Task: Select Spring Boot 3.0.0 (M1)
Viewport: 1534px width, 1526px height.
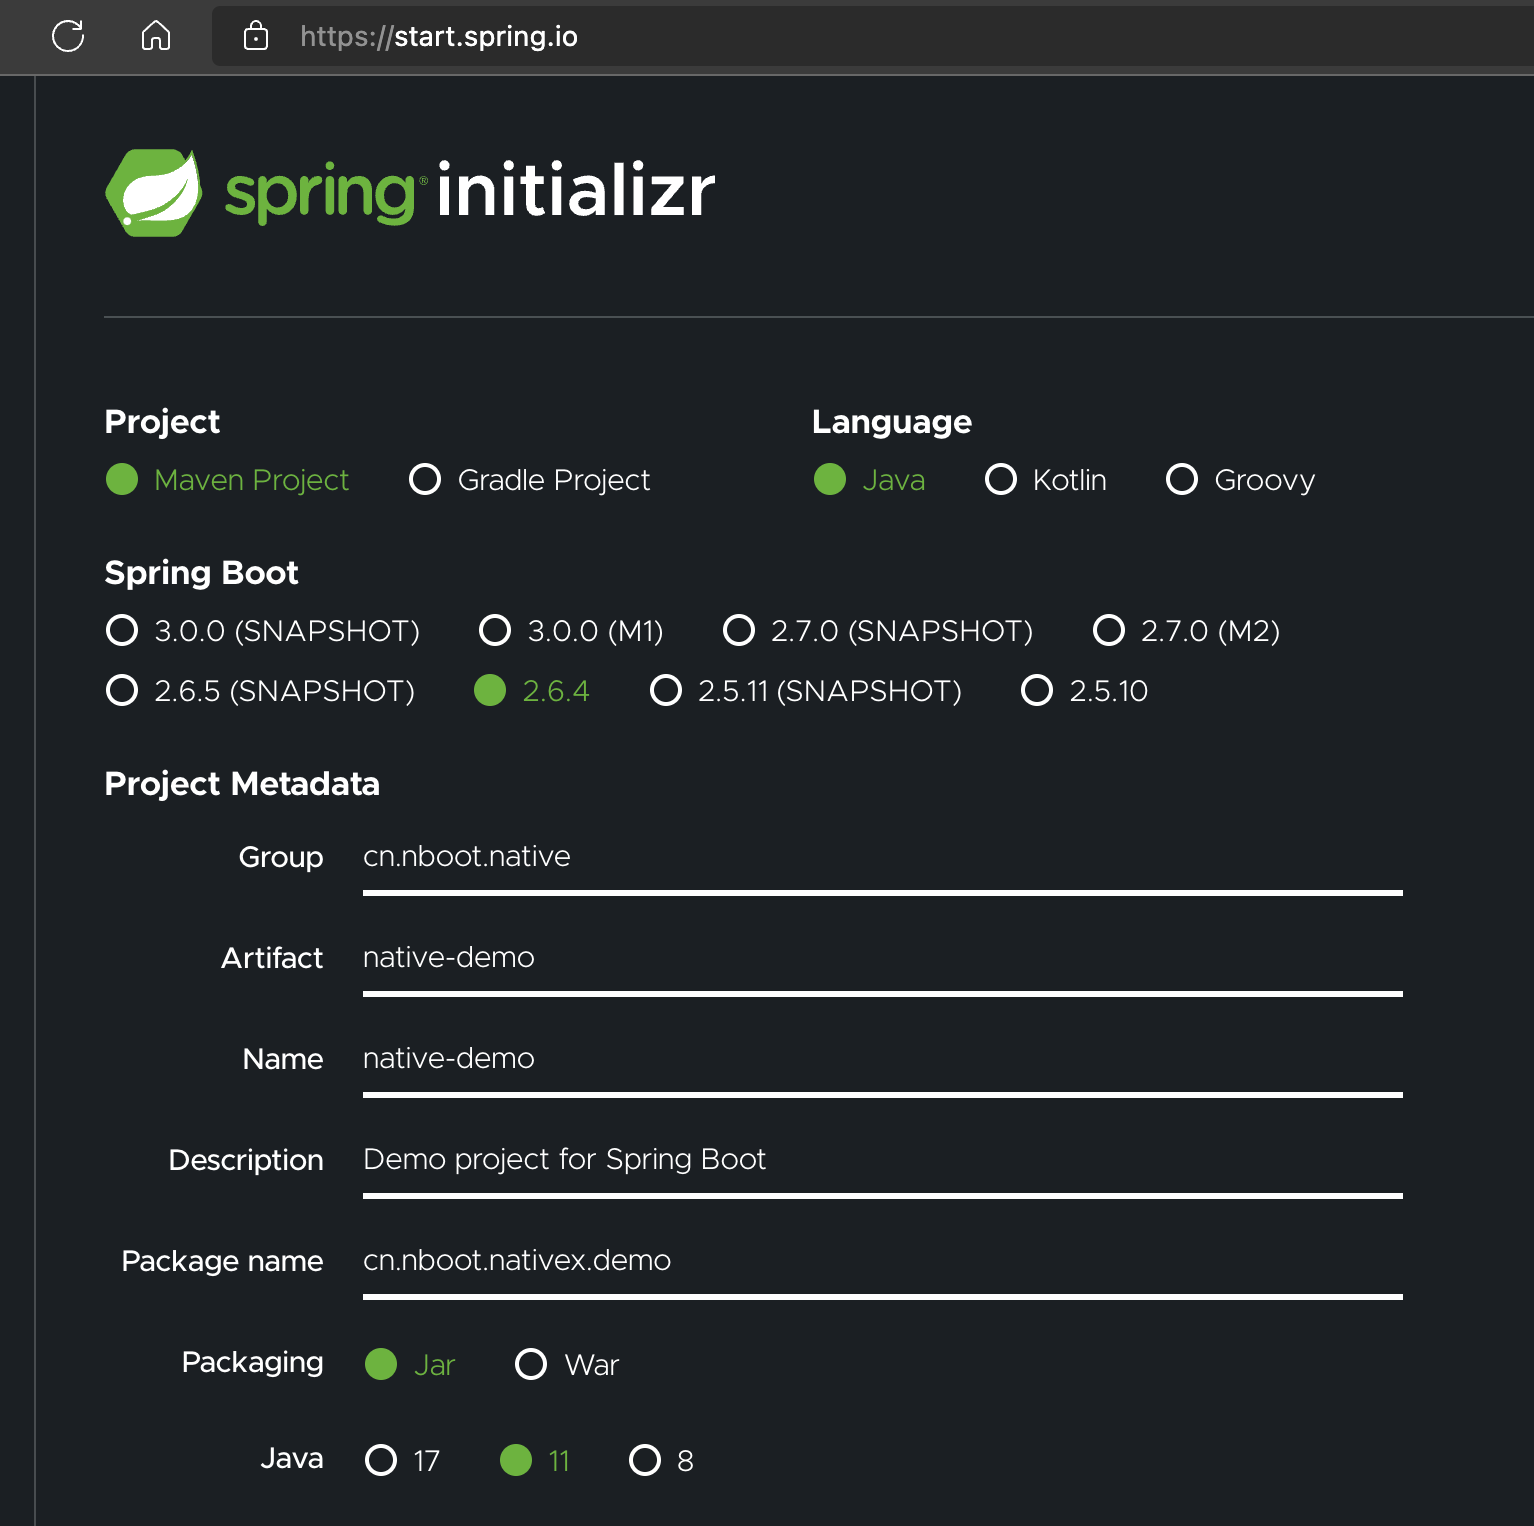Action: pos(495,631)
